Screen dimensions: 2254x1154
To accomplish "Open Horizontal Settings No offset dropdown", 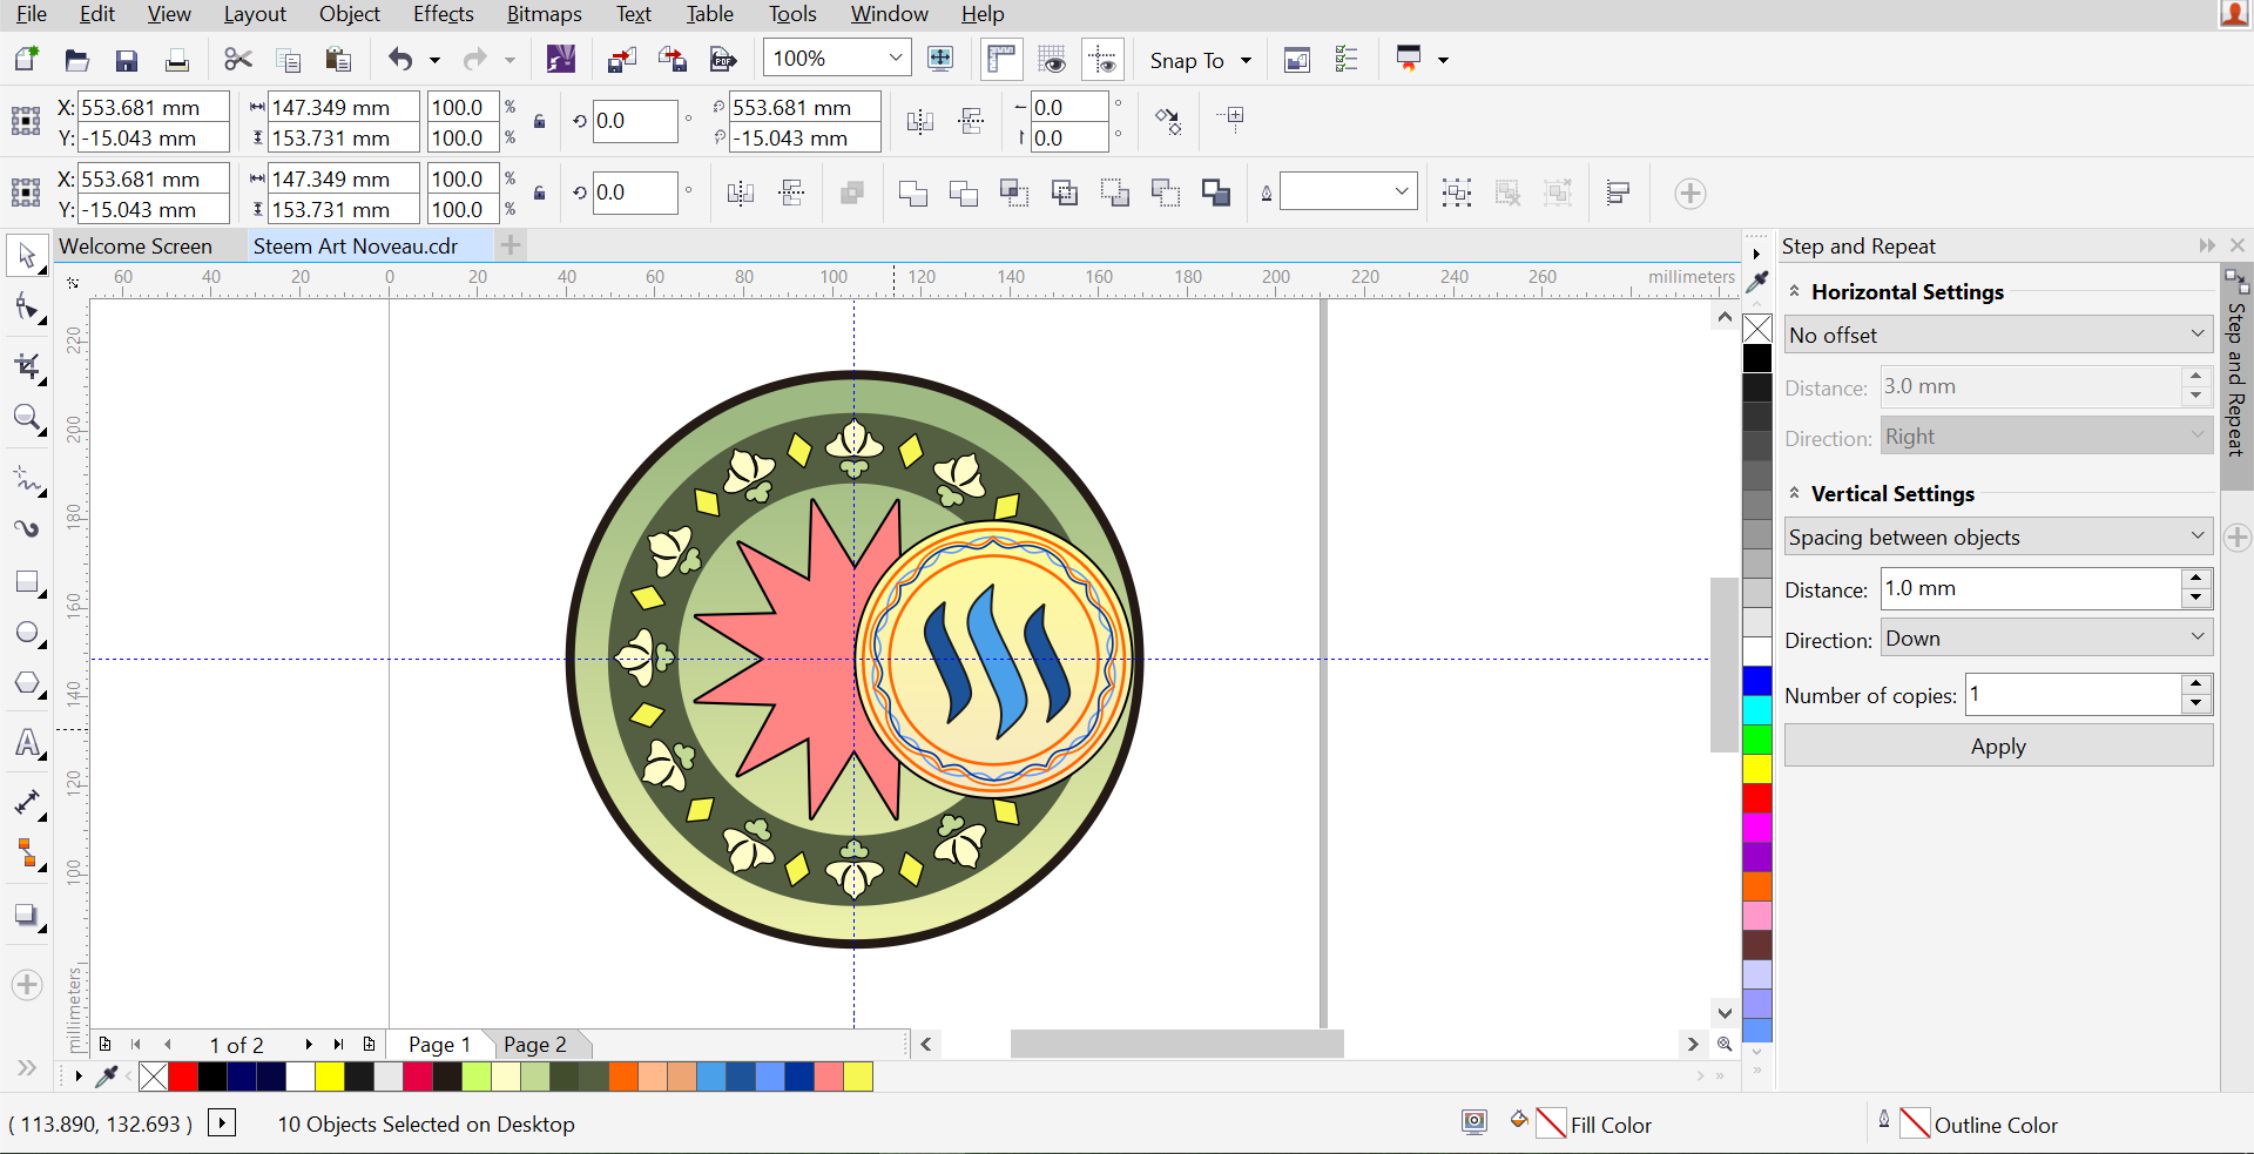I will coord(1998,335).
